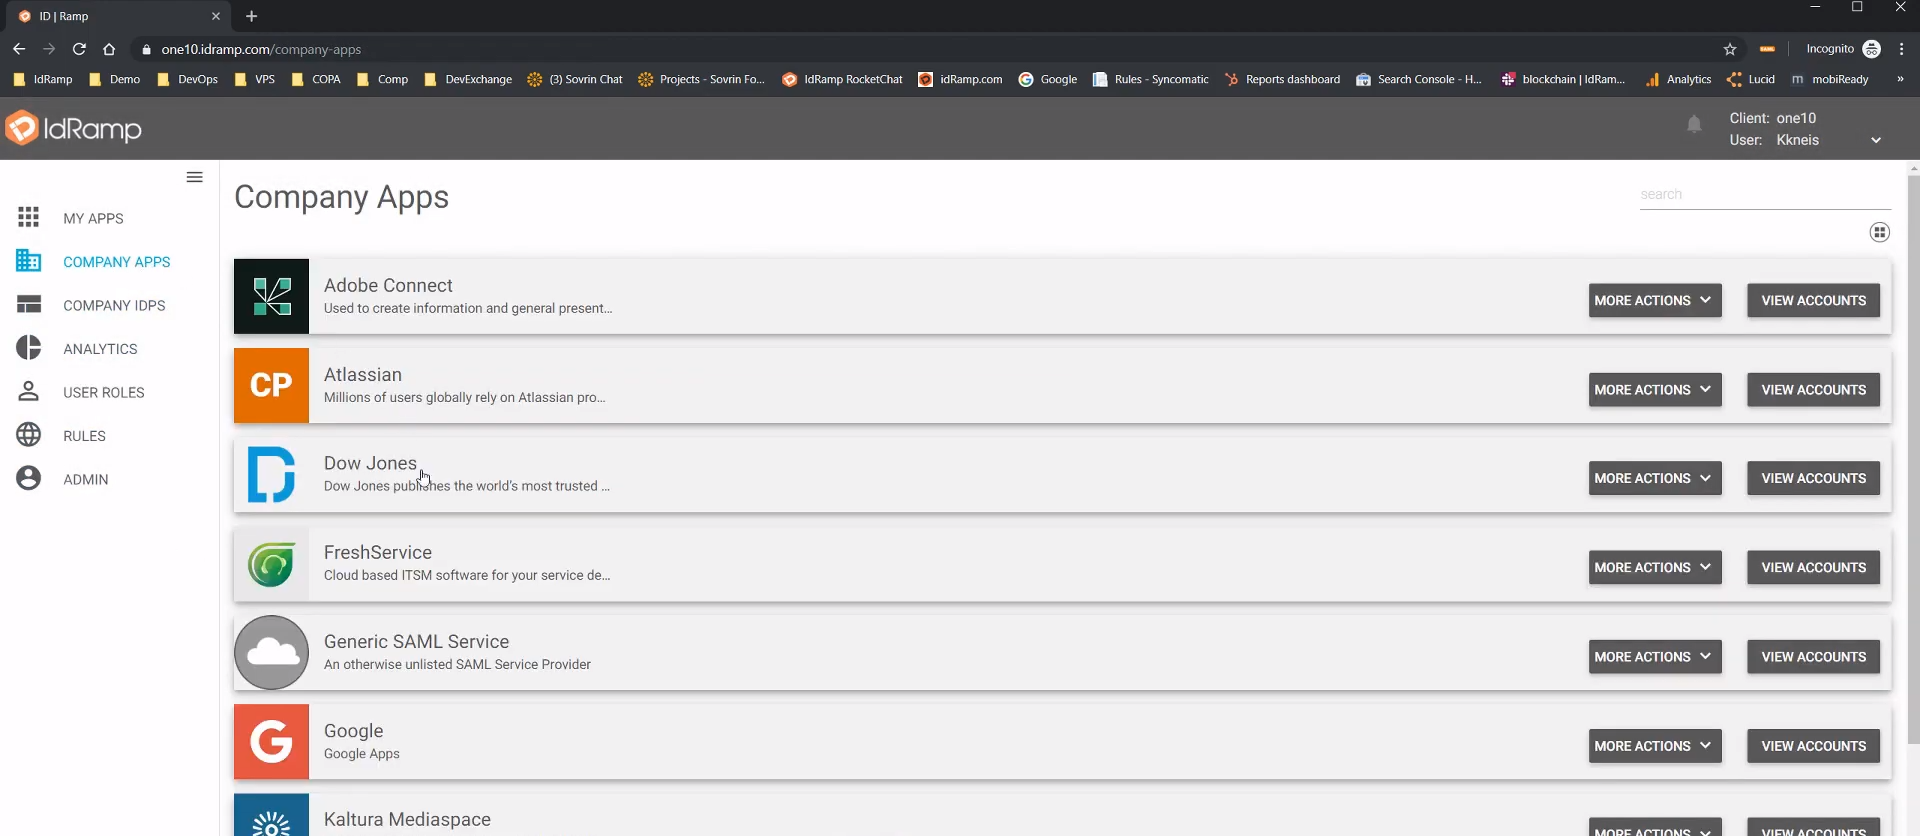This screenshot has height=836, width=1920.
Task: Close the ID | Ramp browser tab
Action: point(216,16)
